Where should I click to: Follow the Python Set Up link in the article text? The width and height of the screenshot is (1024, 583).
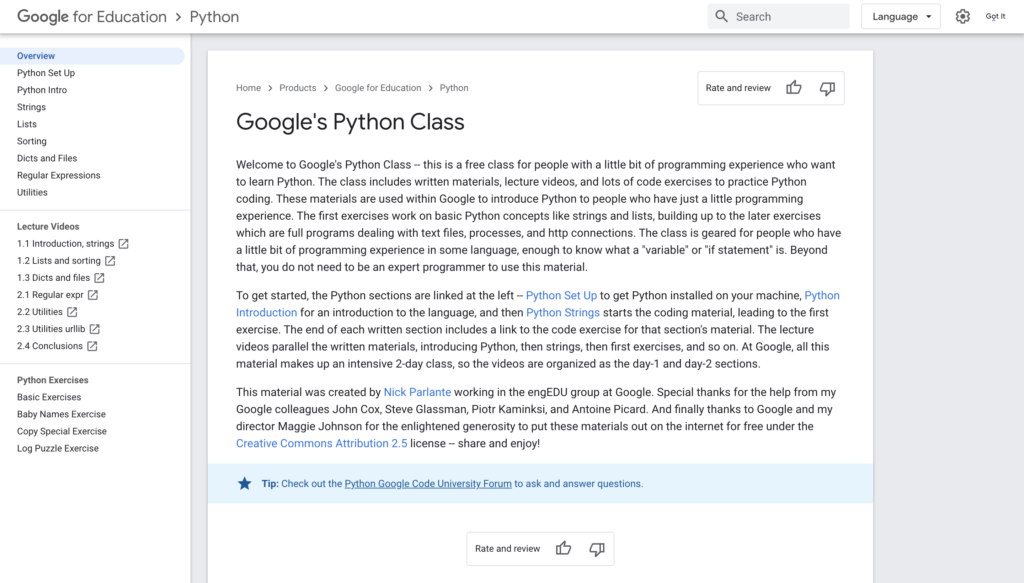pyautogui.click(x=562, y=295)
